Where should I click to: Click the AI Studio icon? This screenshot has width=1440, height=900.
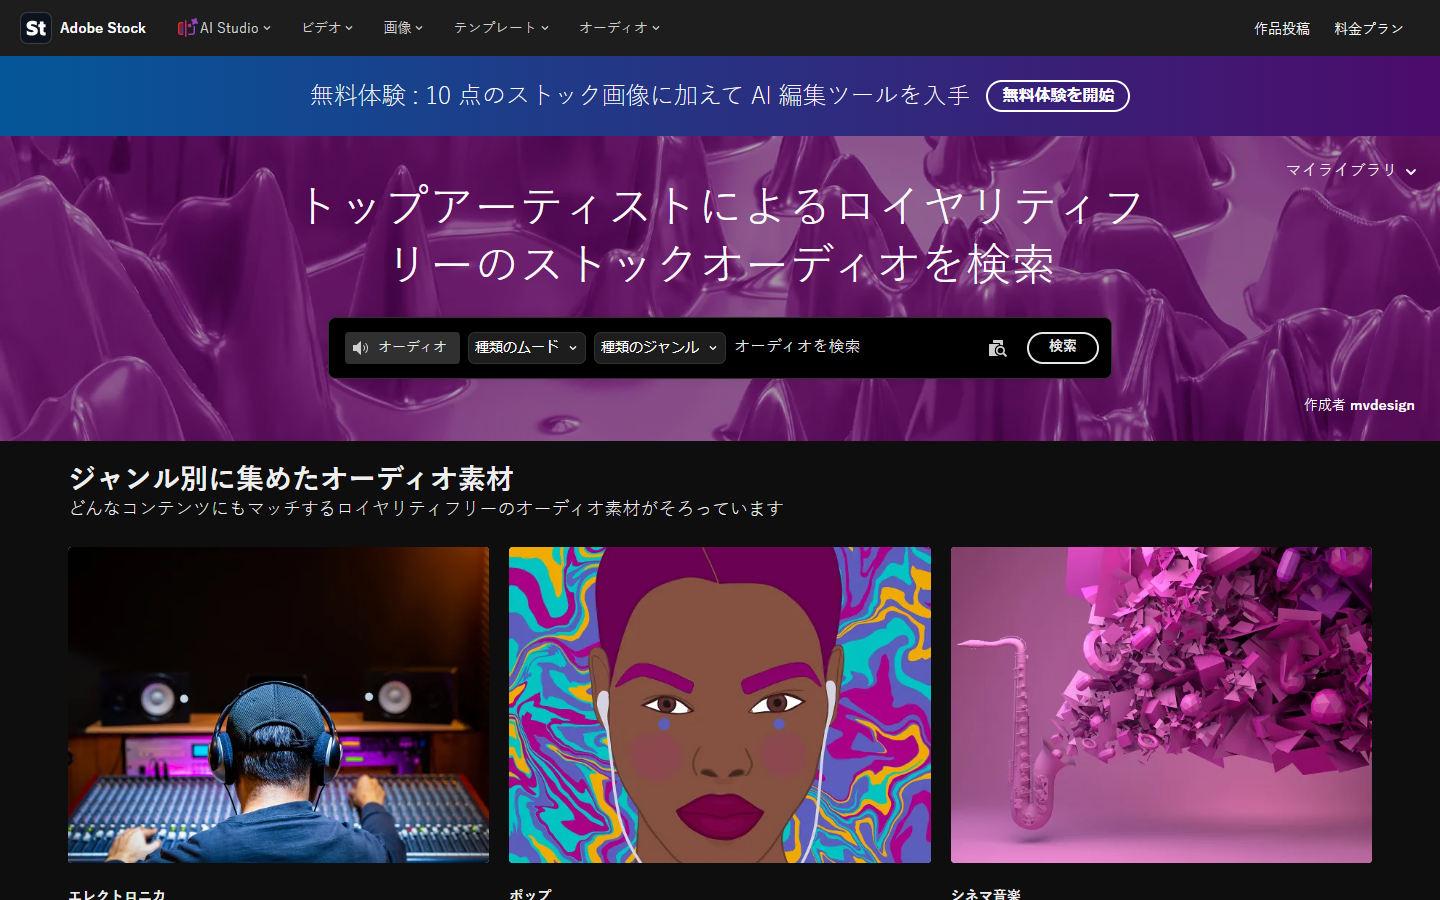[x=187, y=28]
